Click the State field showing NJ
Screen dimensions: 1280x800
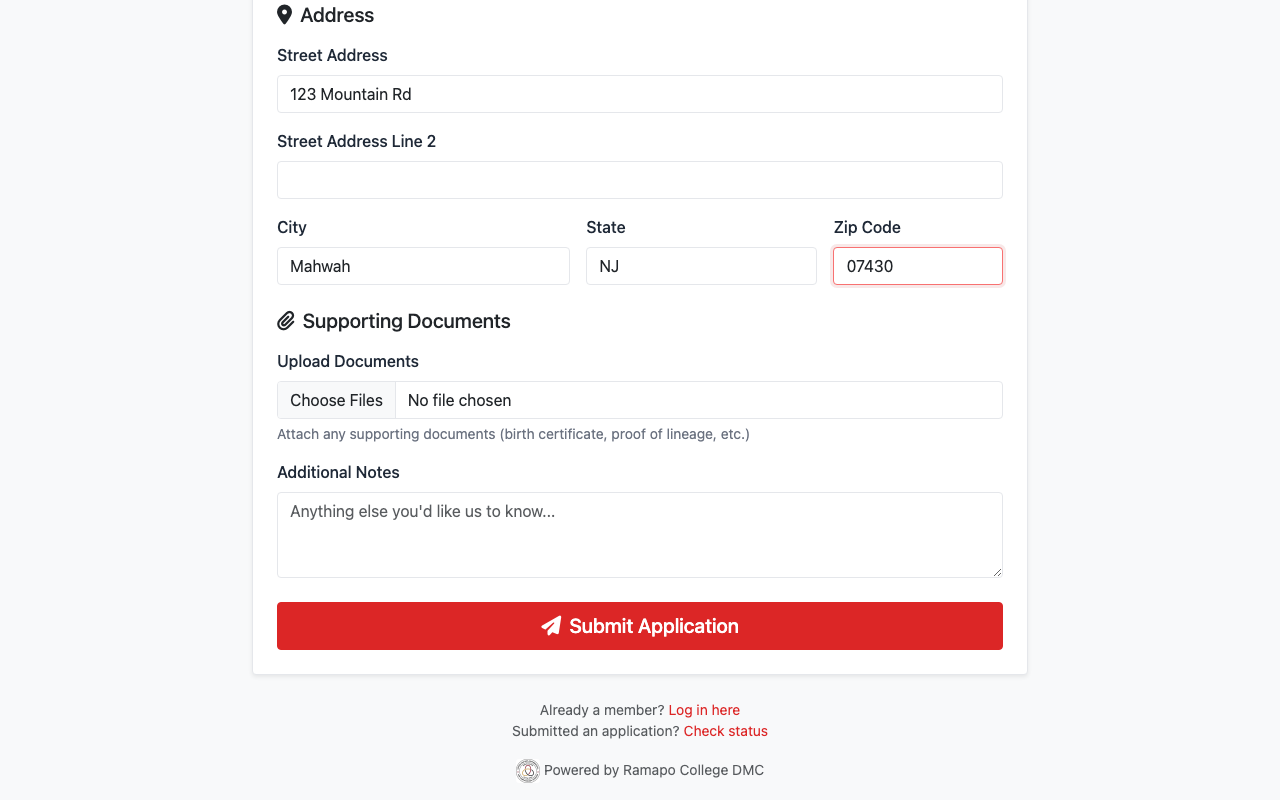click(x=701, y=266)
